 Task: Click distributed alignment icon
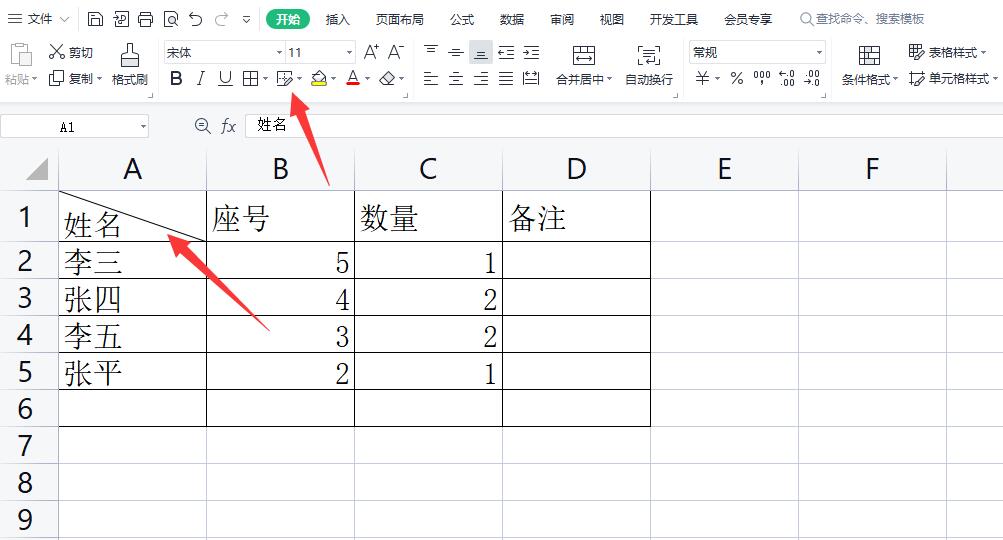pos(531,79)
